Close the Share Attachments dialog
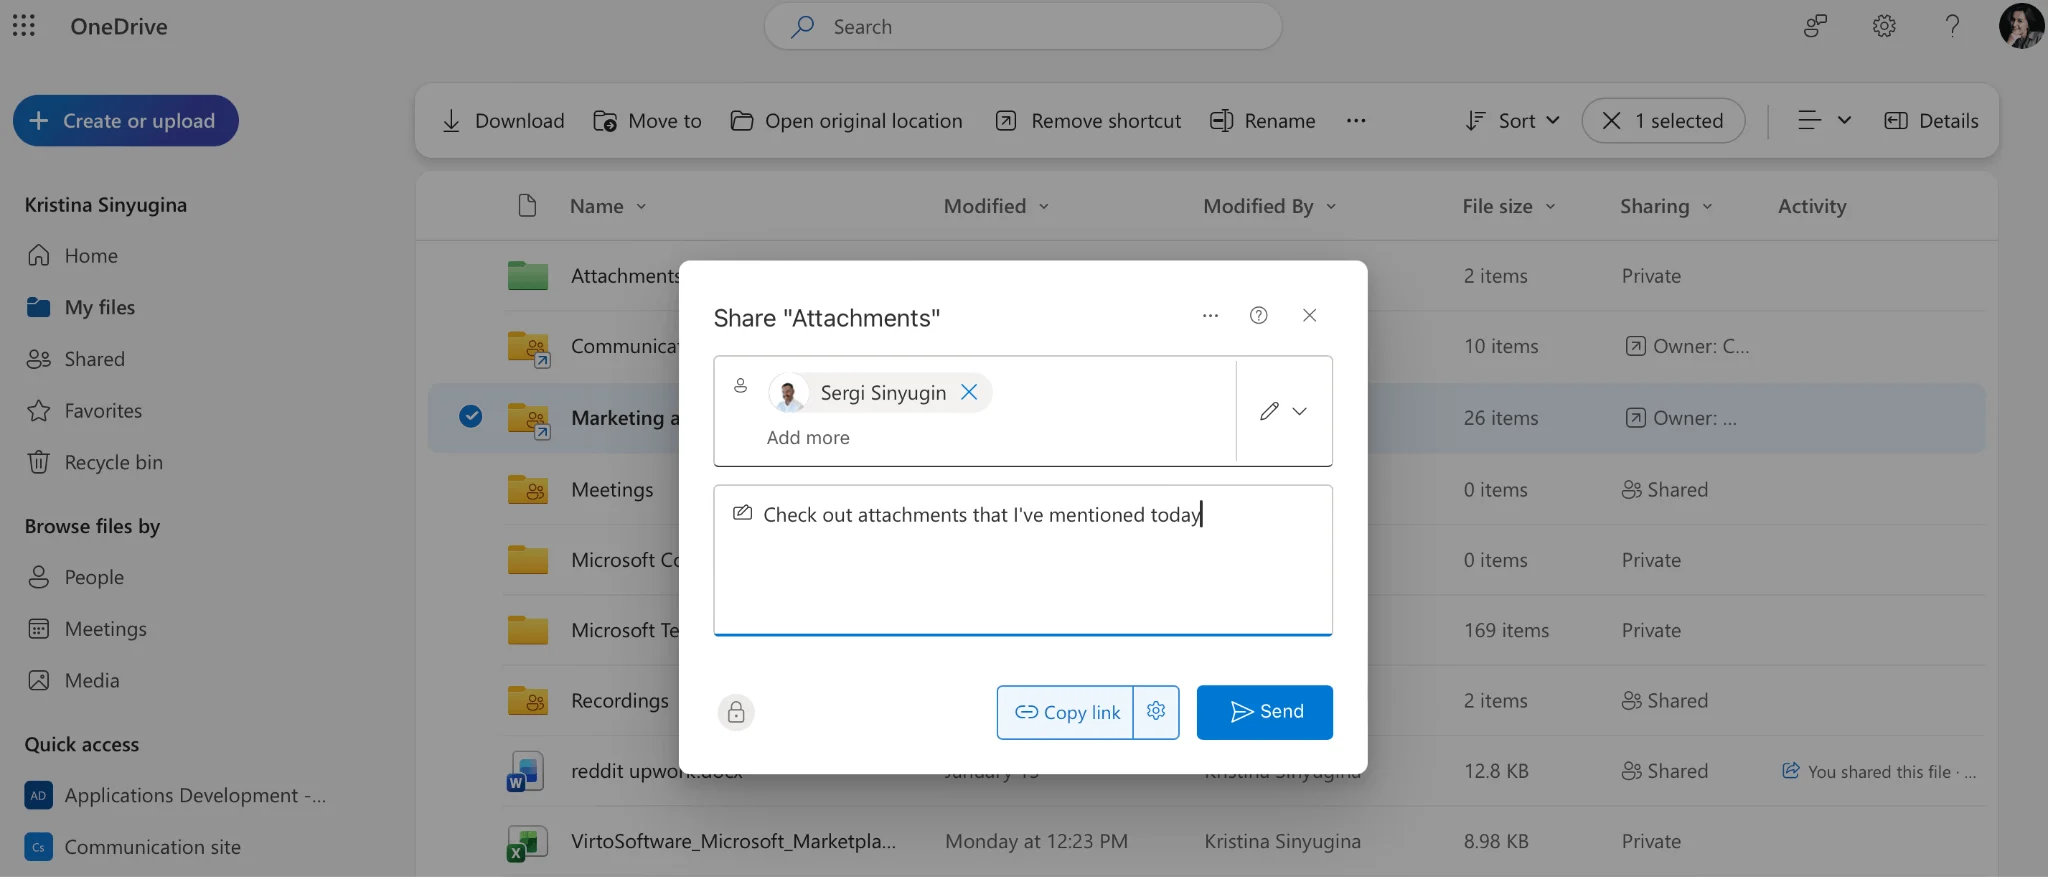Screen dimensions: 2048x877 [1309, 316]
